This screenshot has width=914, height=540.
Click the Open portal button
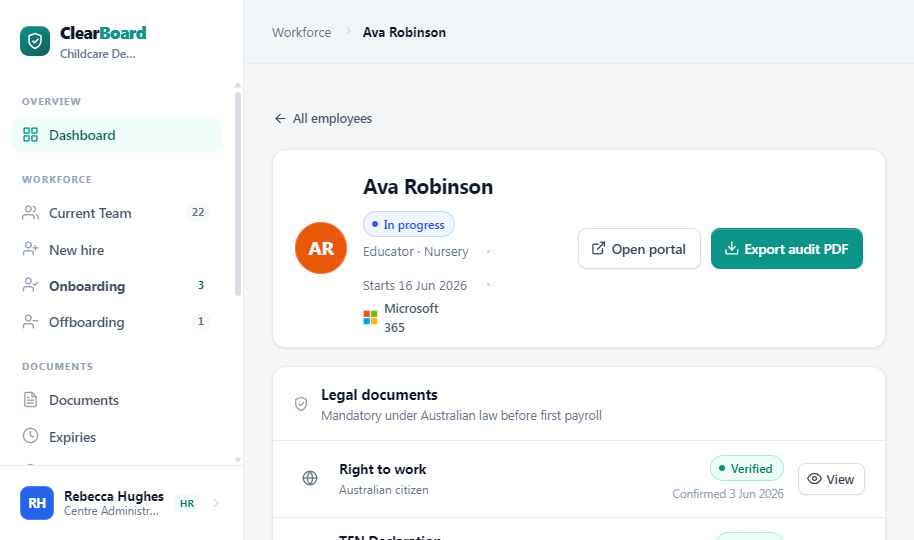coord(639,248)
